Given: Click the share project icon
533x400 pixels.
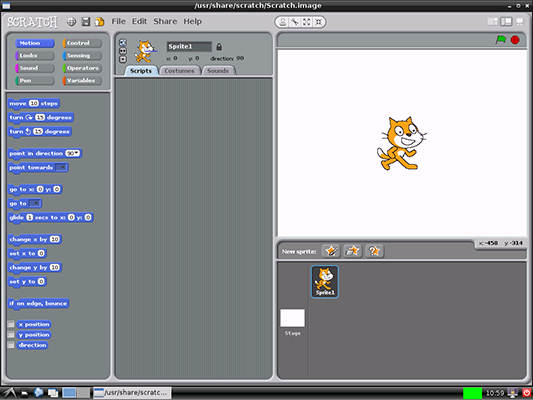Looking at the screenshot, I should [x=99, y=22].
